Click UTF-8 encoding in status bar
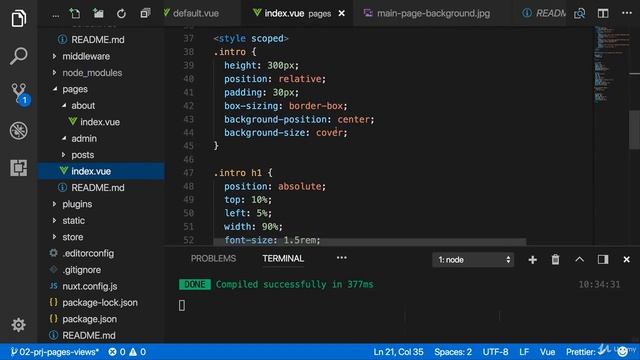The width and height of the screenshot is (640, 360). pyautogui.click(x=496, y=352)
